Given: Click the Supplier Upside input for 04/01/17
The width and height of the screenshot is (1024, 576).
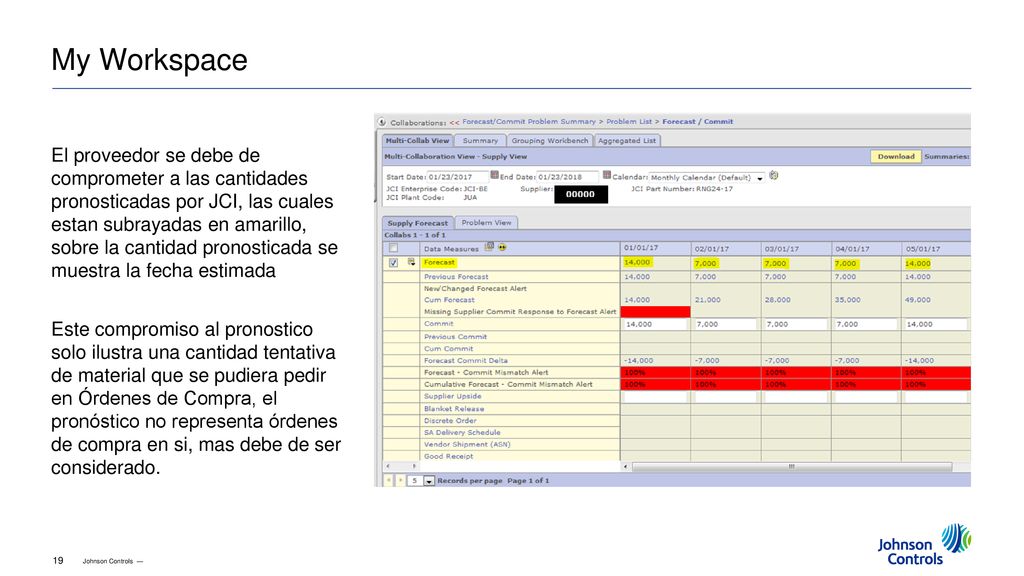Looking at the screenshot, I should pyautogui.click(x=866, y=397).
